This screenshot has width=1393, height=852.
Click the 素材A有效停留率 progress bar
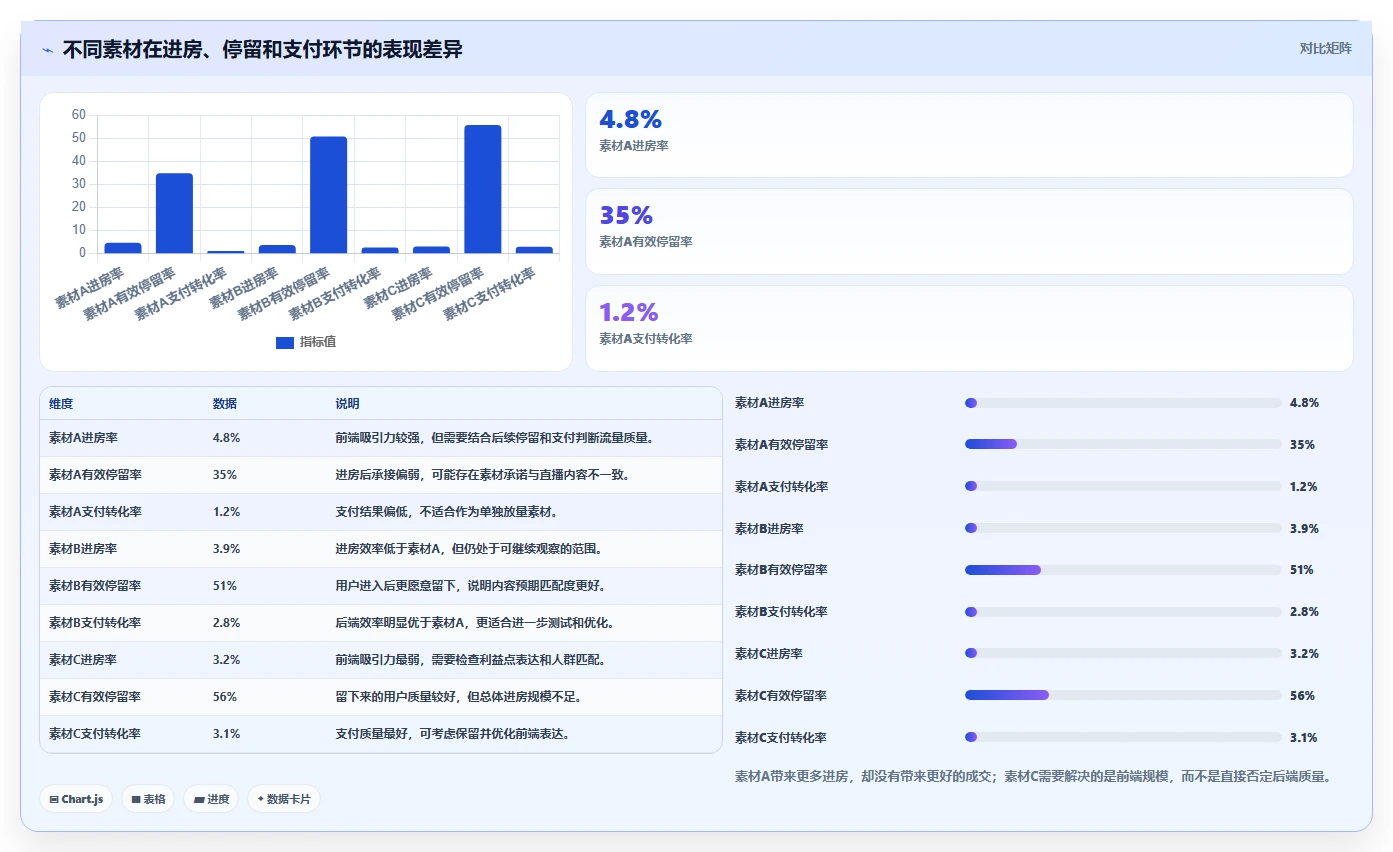click(x=1123, y=444)
